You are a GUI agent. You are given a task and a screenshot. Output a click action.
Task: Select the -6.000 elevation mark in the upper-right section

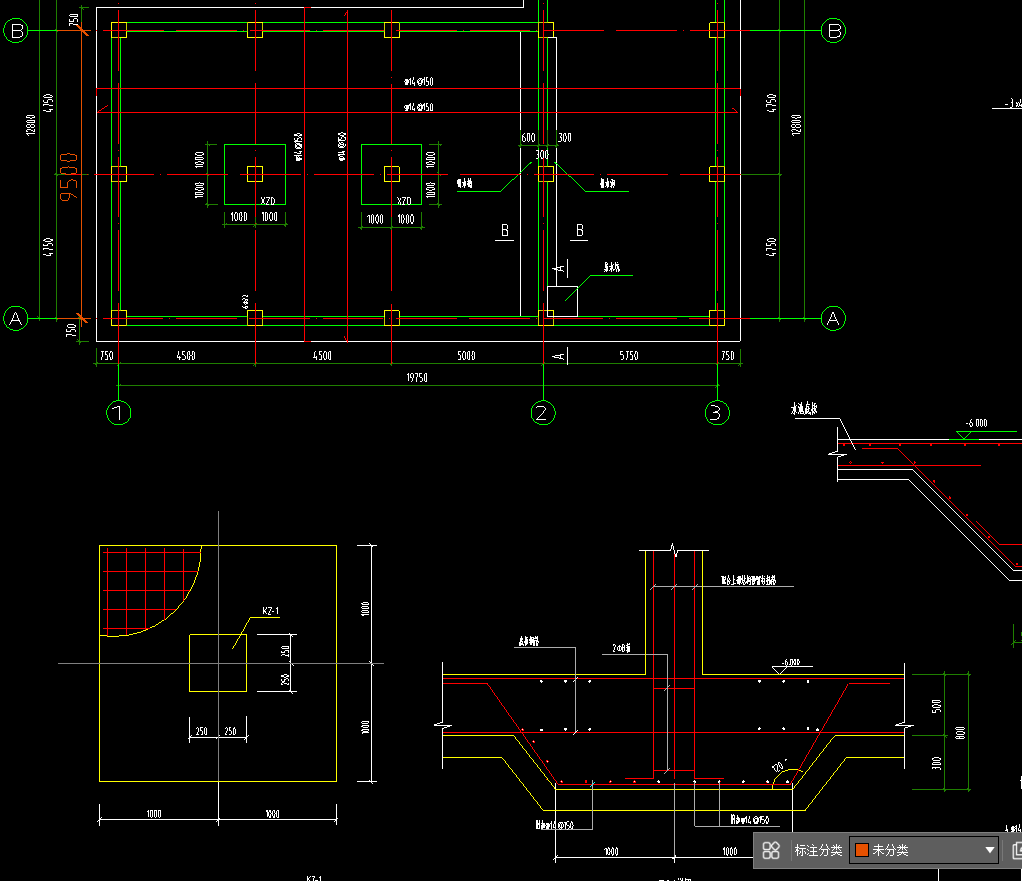click(x=976, y=424)
